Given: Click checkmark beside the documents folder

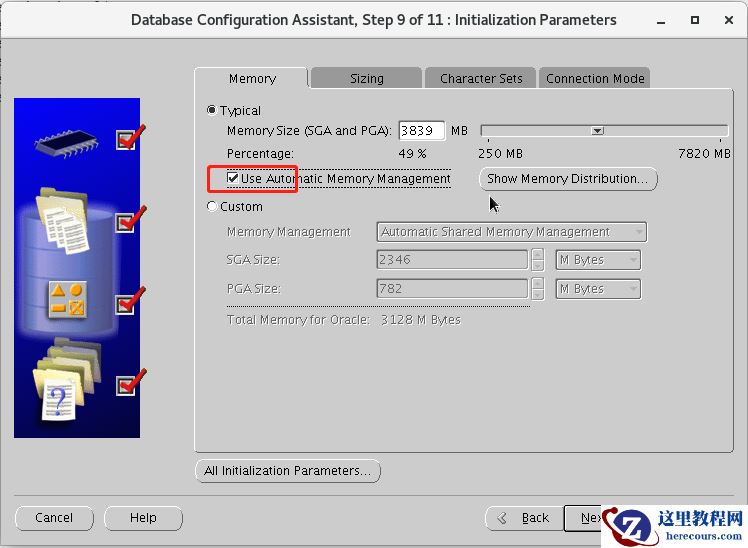Looking at the screenshot, I should click(130, 220).
